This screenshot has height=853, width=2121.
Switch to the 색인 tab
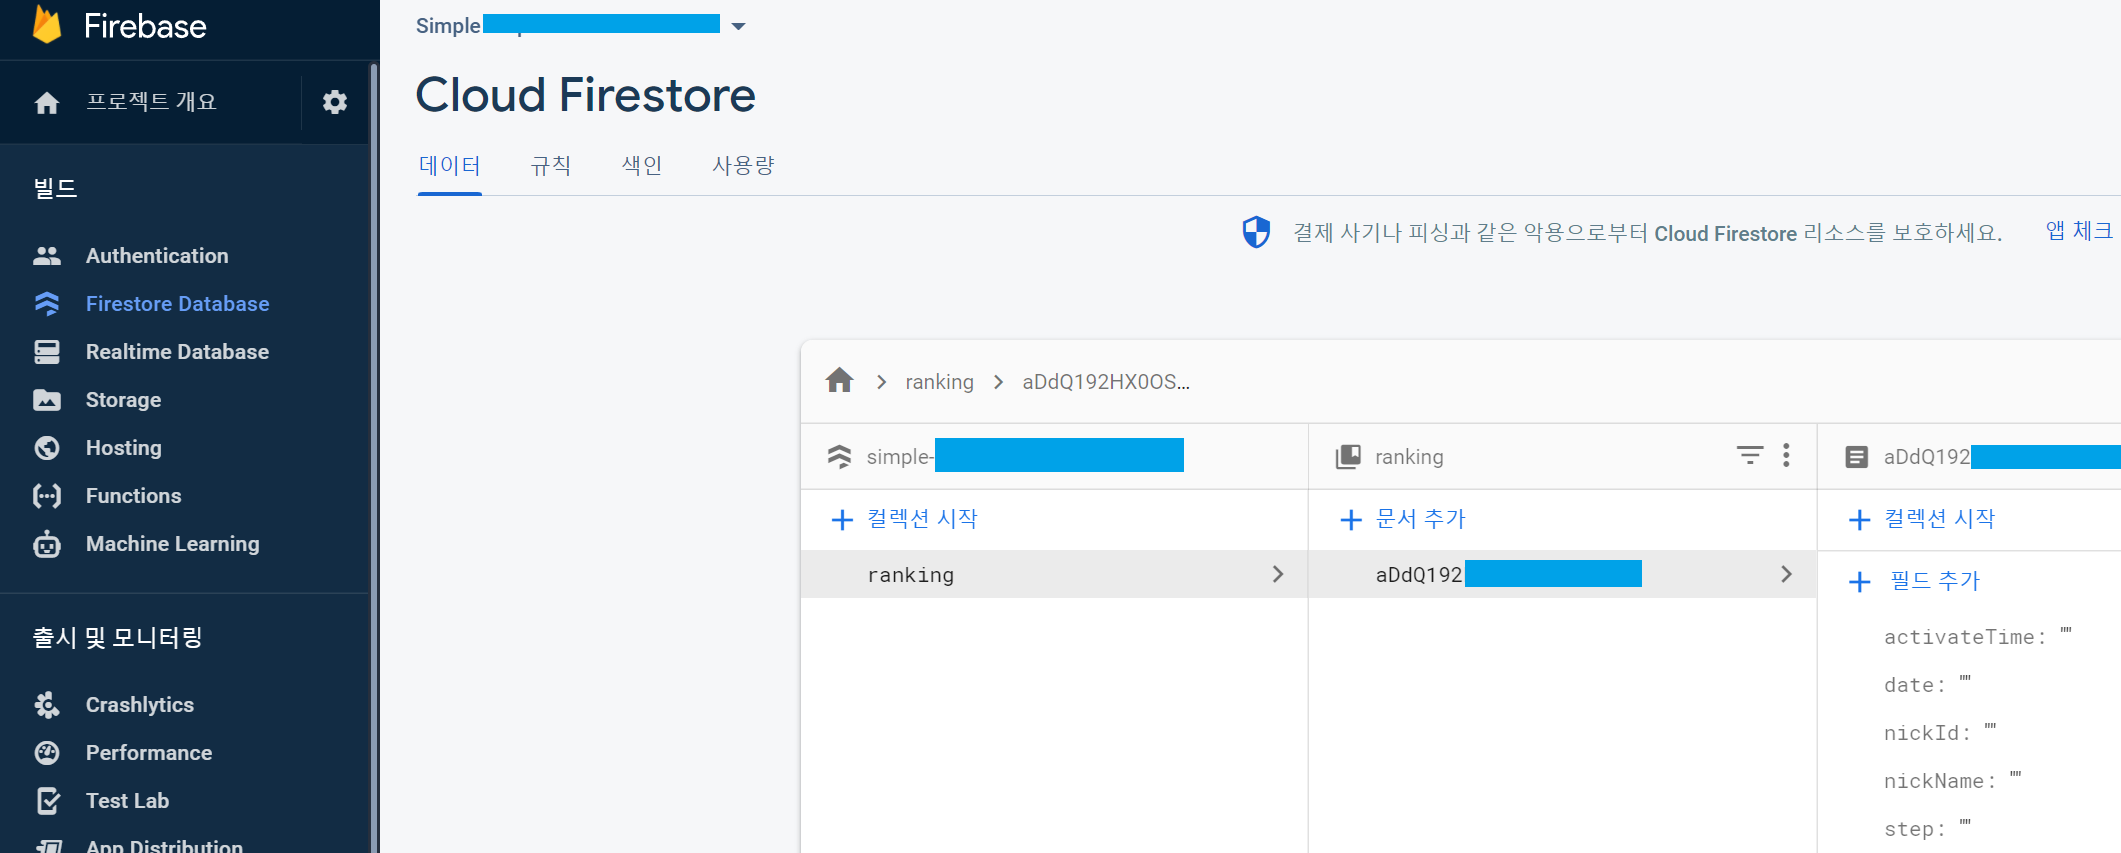tap(642, 166)
